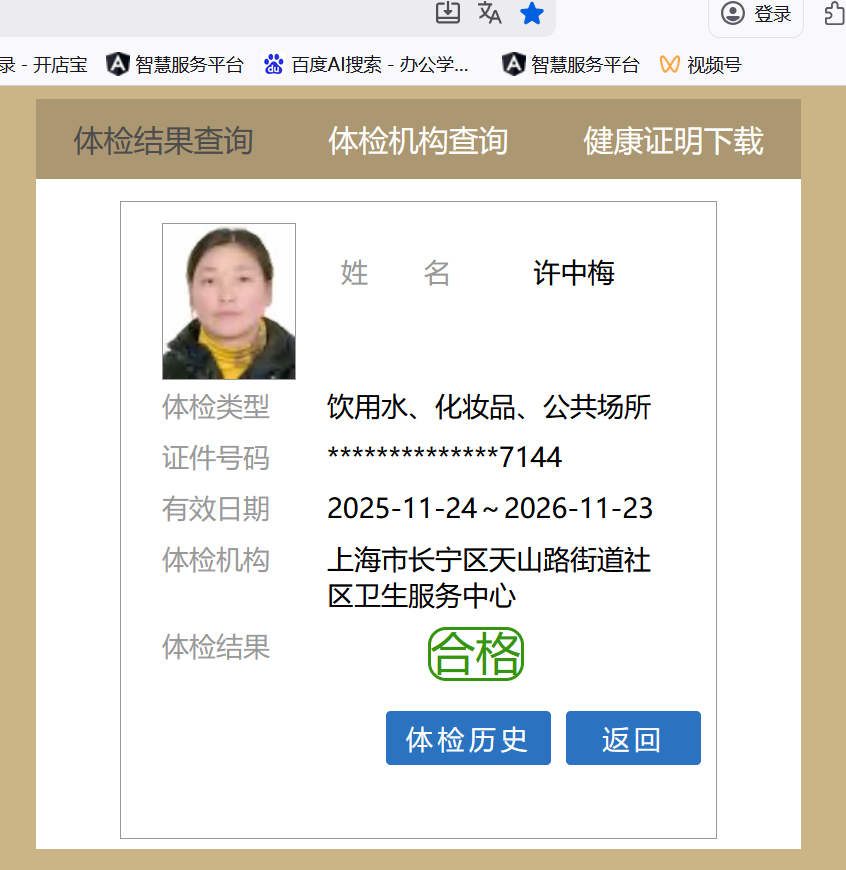Open the extensions puzzle icon

pyautogui.click(x=834, y=14)
